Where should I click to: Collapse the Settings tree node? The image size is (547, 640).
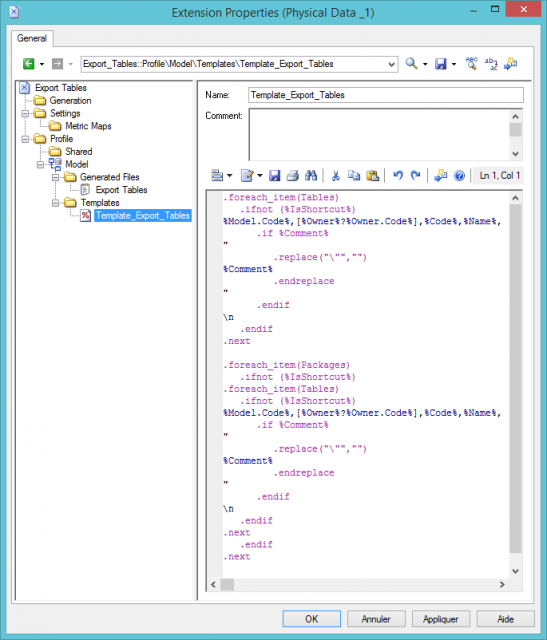pyautogui.click(x=25, y=113)
